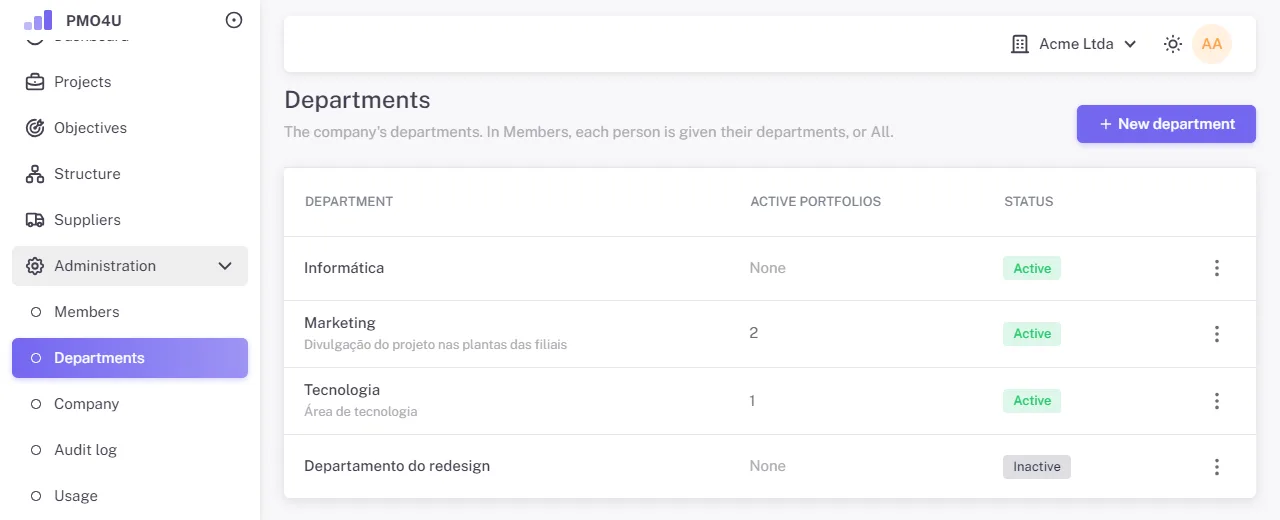This screenshot has width=1280, height=520.
Task: Click the Structure hierarchy icon
Action: [x=35, y=174]
